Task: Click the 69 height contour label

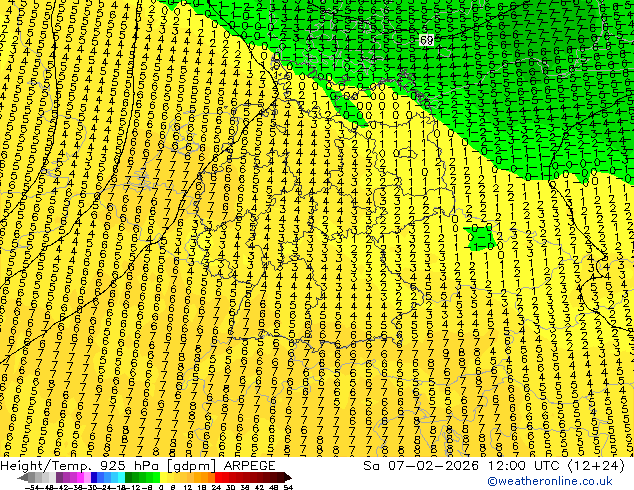Action: point(427,40)
